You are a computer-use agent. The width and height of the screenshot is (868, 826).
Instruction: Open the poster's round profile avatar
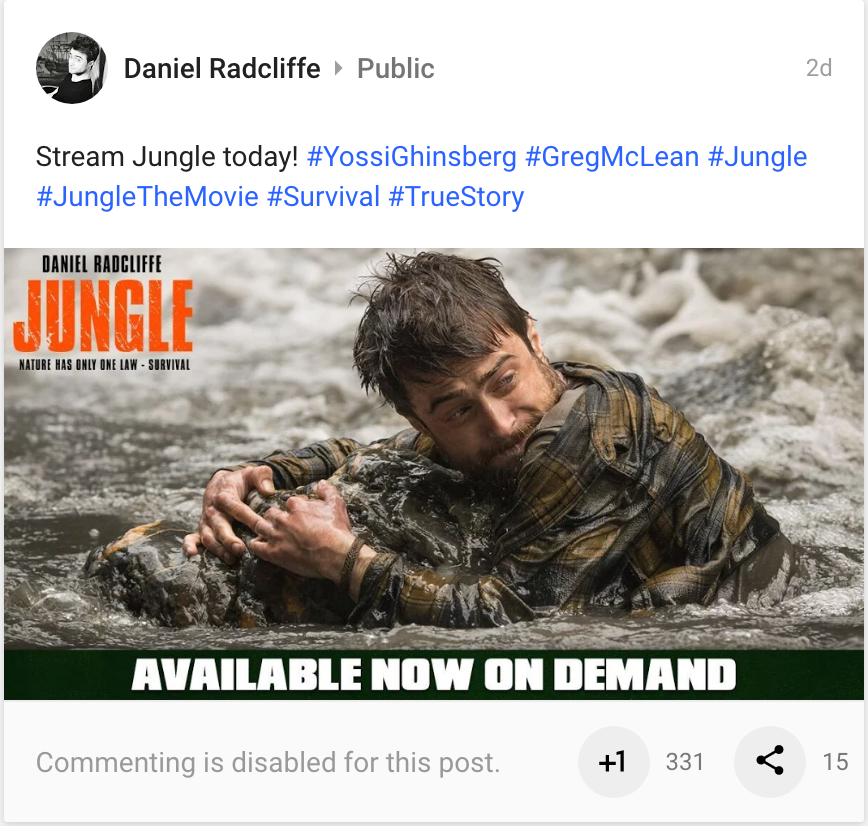[x=71, y=68]
